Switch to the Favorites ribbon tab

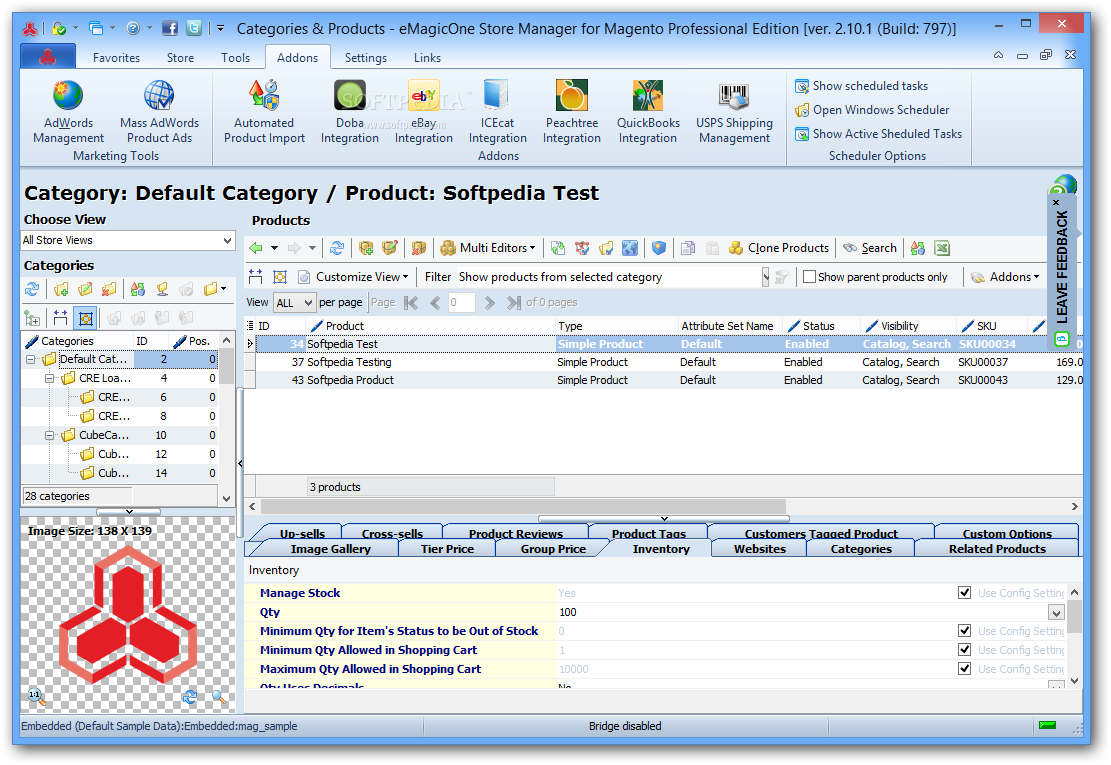coord(116,57)
